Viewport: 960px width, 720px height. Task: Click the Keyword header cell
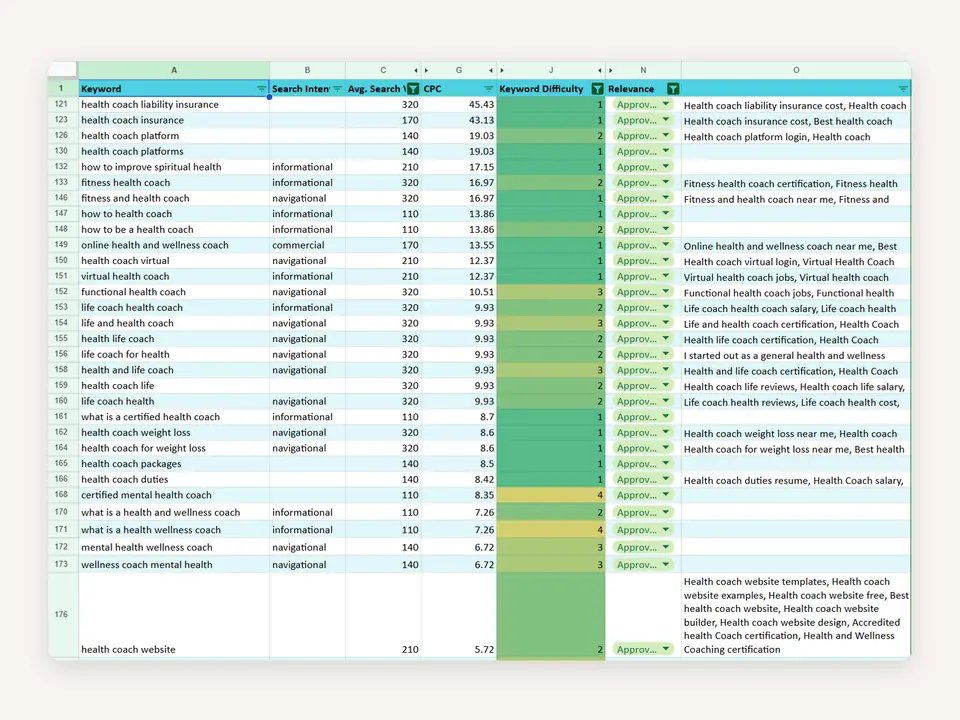tap(174, 89)
